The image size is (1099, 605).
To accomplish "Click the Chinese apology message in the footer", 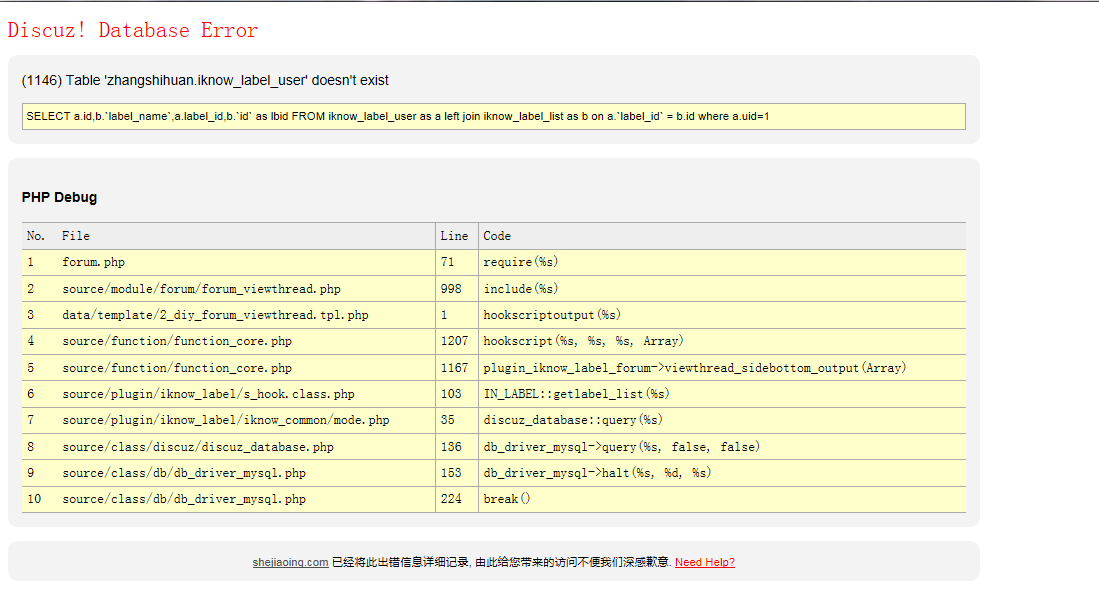I will coord(502,562).
